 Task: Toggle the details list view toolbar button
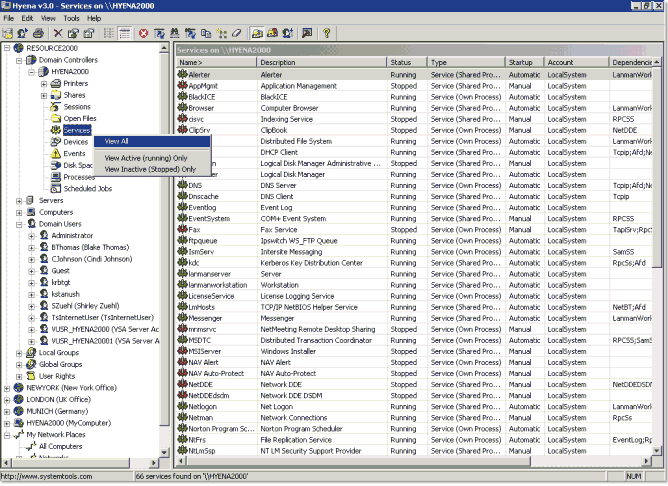pos(125,33)
